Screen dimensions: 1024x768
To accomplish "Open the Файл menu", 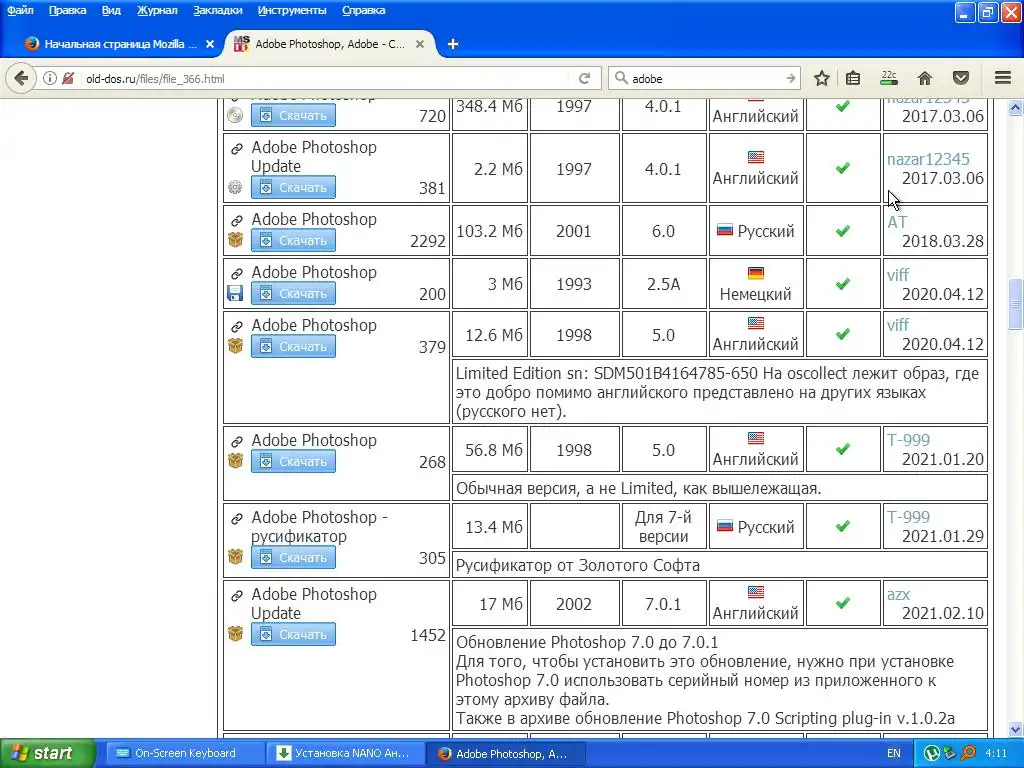I will tap(20, 10).
